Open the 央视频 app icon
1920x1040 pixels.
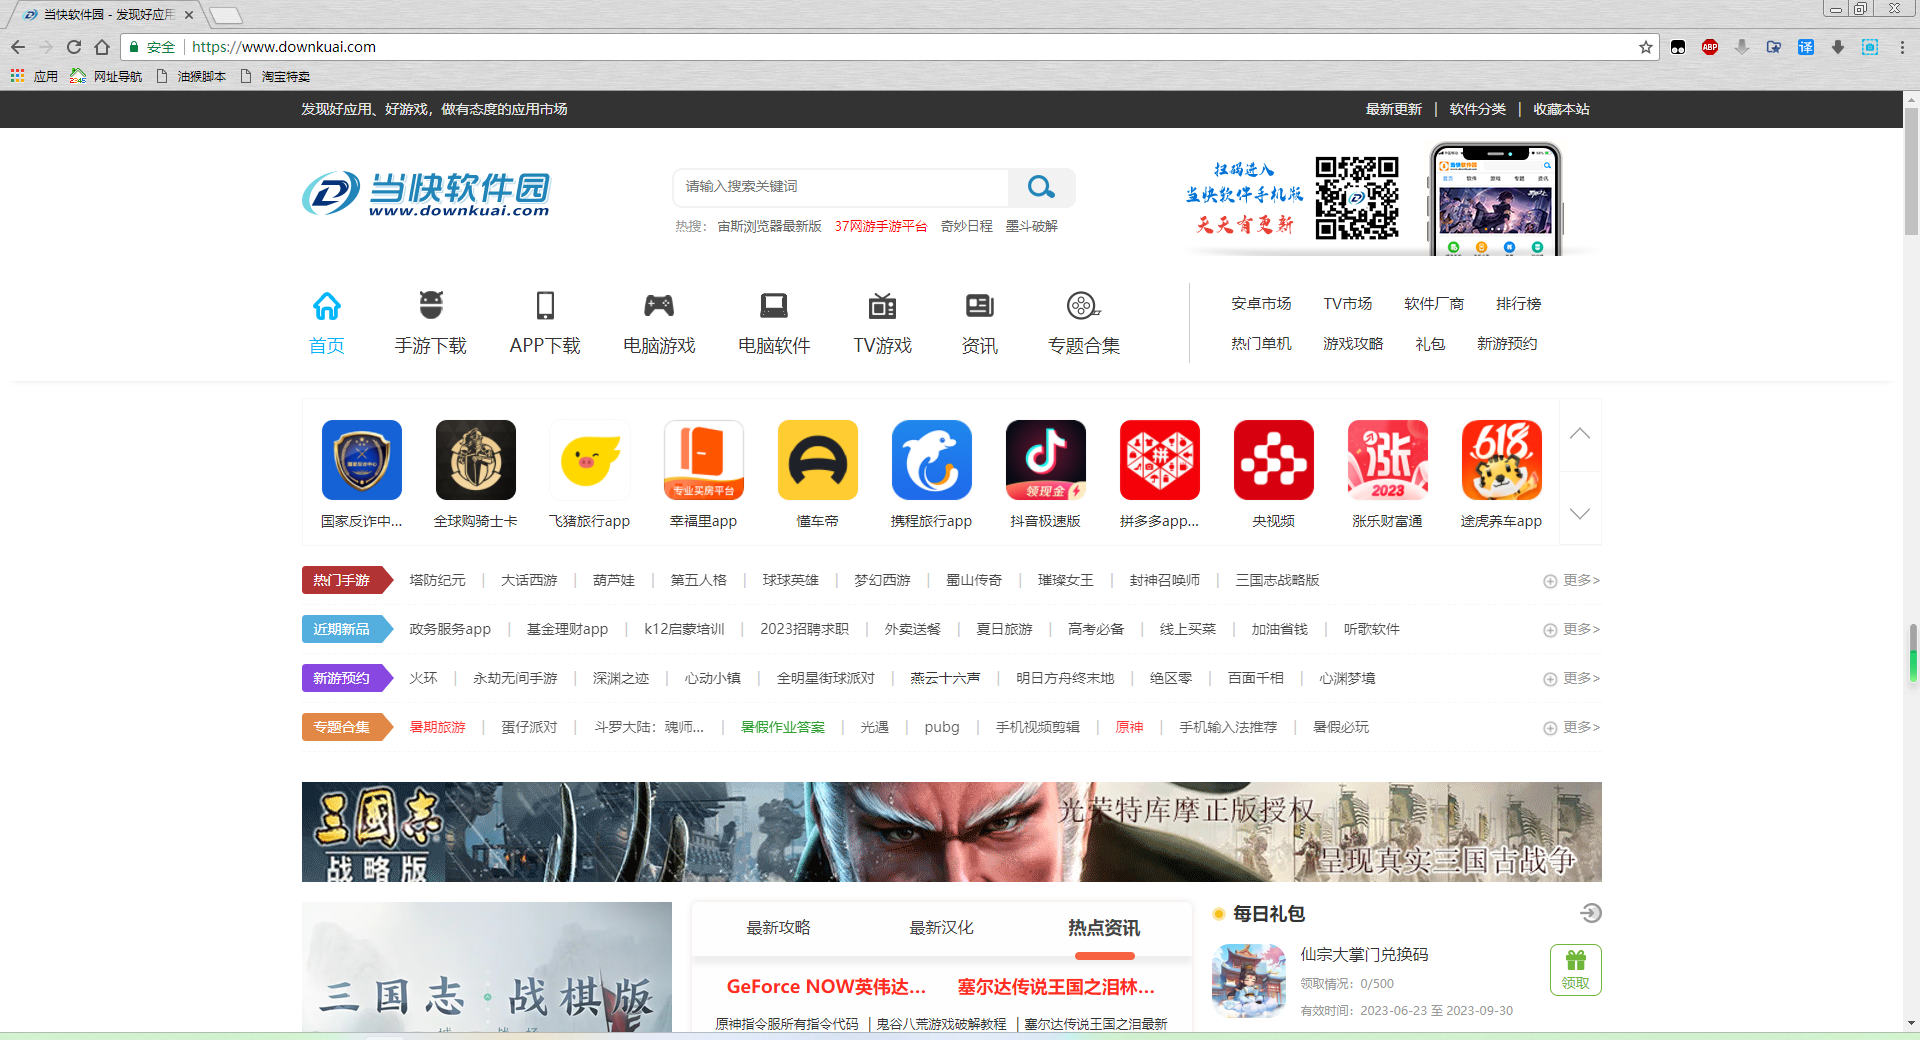point(1273,460)
